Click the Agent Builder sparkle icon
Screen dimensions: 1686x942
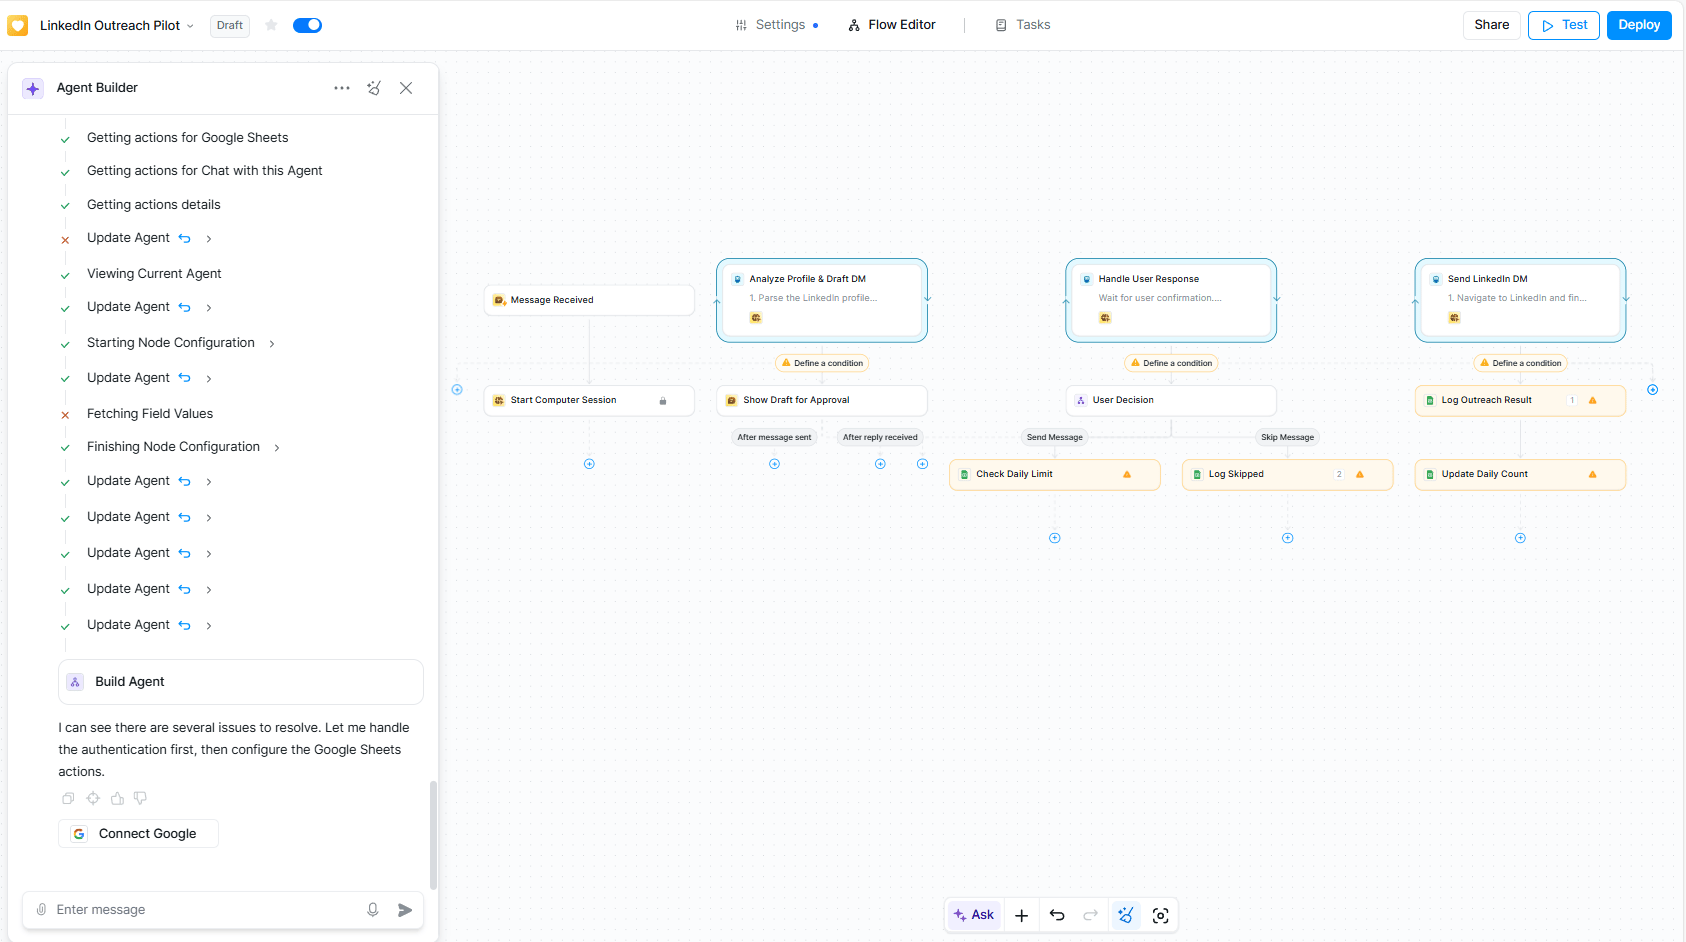(33, 88)
